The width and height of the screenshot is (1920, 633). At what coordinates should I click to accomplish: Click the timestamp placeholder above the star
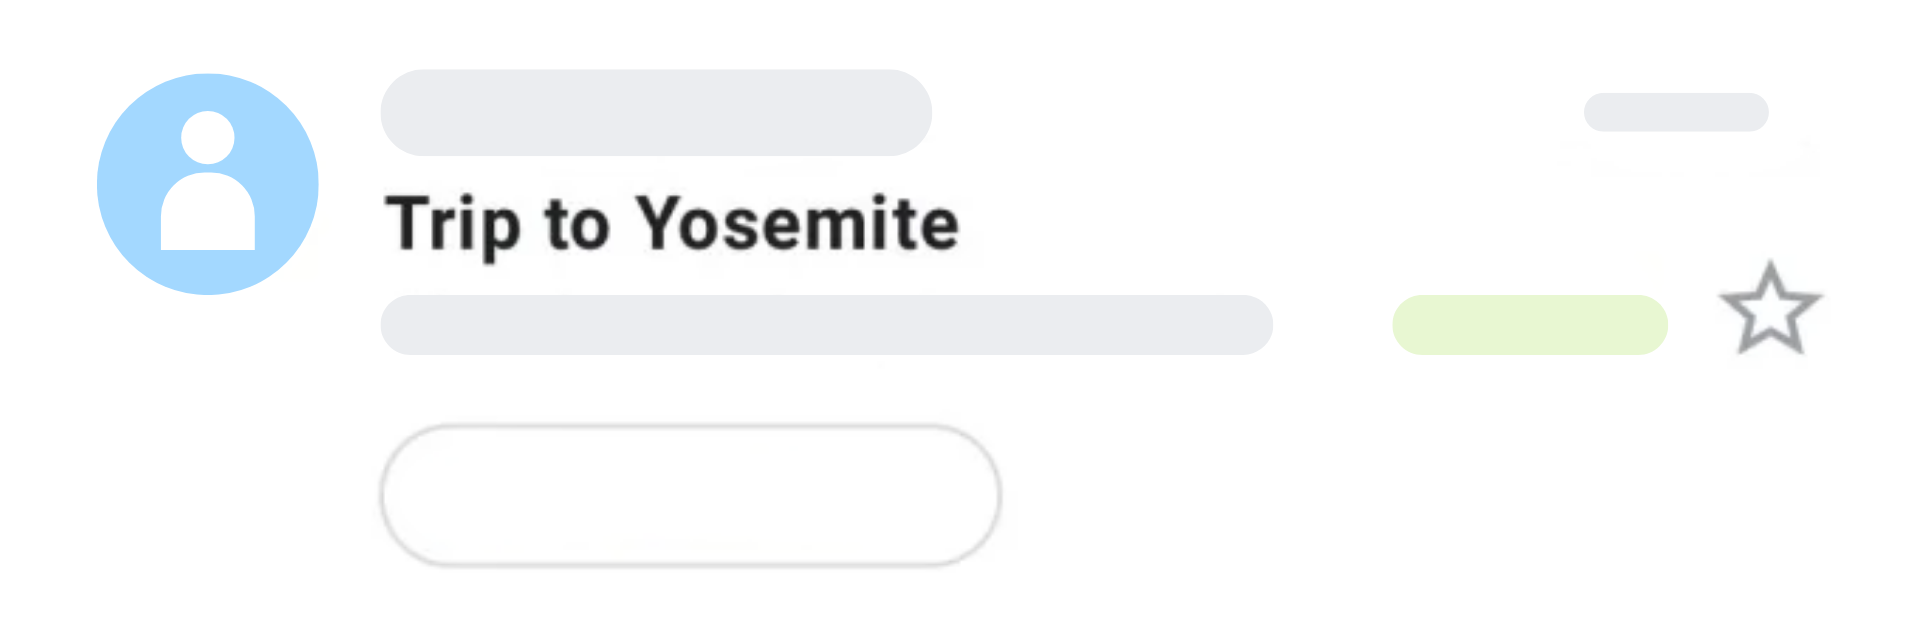pos(1676,112)
